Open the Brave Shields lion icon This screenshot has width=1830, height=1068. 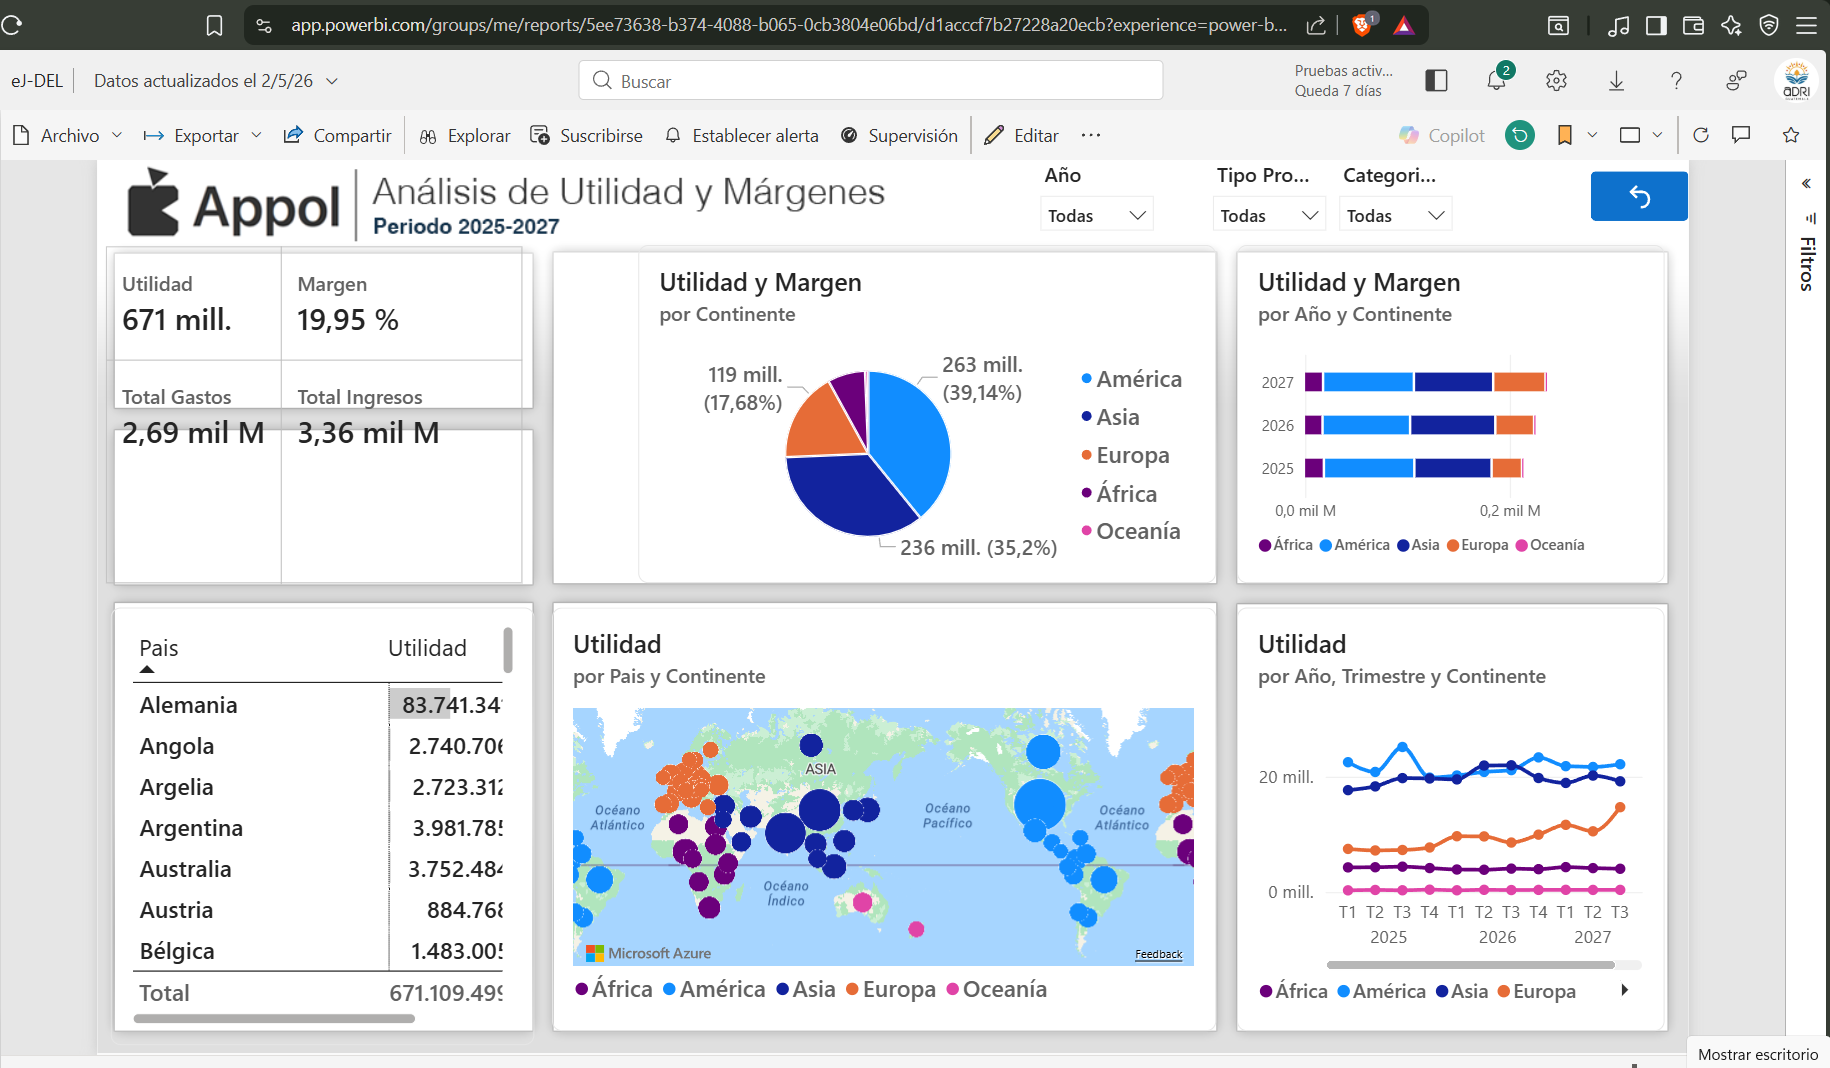1362,25
